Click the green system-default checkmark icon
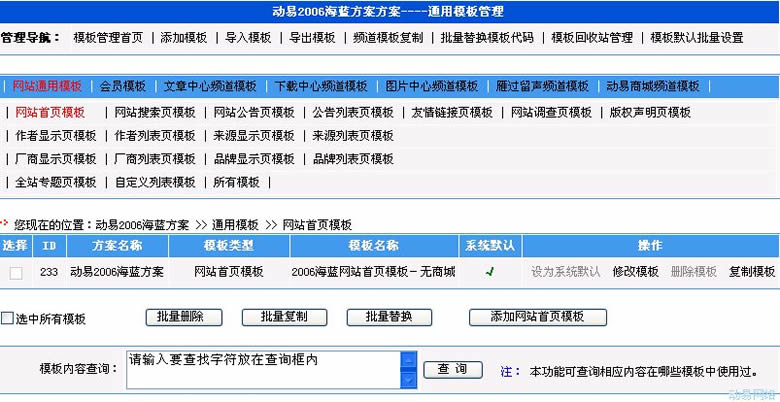Screen dimensions: 780x402 (490, 272)
